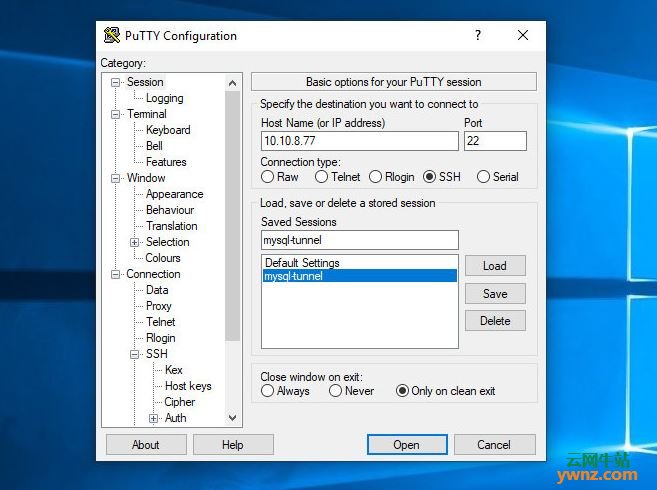Image resolution: width=657 pixels, height=490 pixels.
Task: Click the About button
Action: point(146,445)
